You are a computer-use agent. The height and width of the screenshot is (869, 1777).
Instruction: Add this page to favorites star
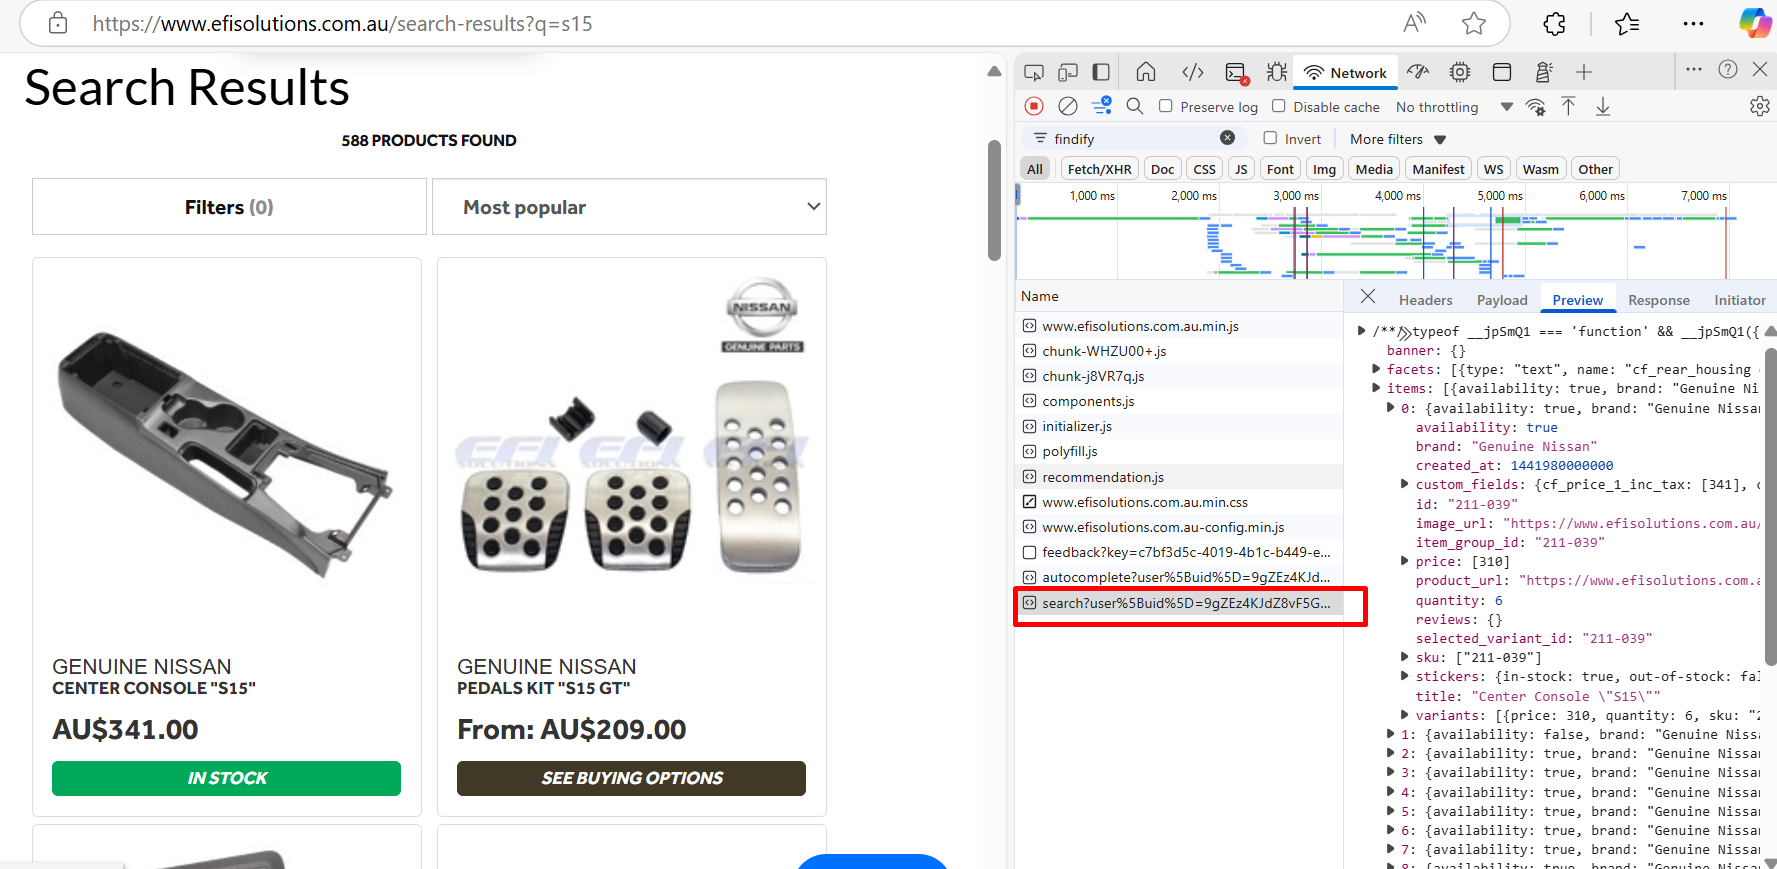tap(1474, 24)
